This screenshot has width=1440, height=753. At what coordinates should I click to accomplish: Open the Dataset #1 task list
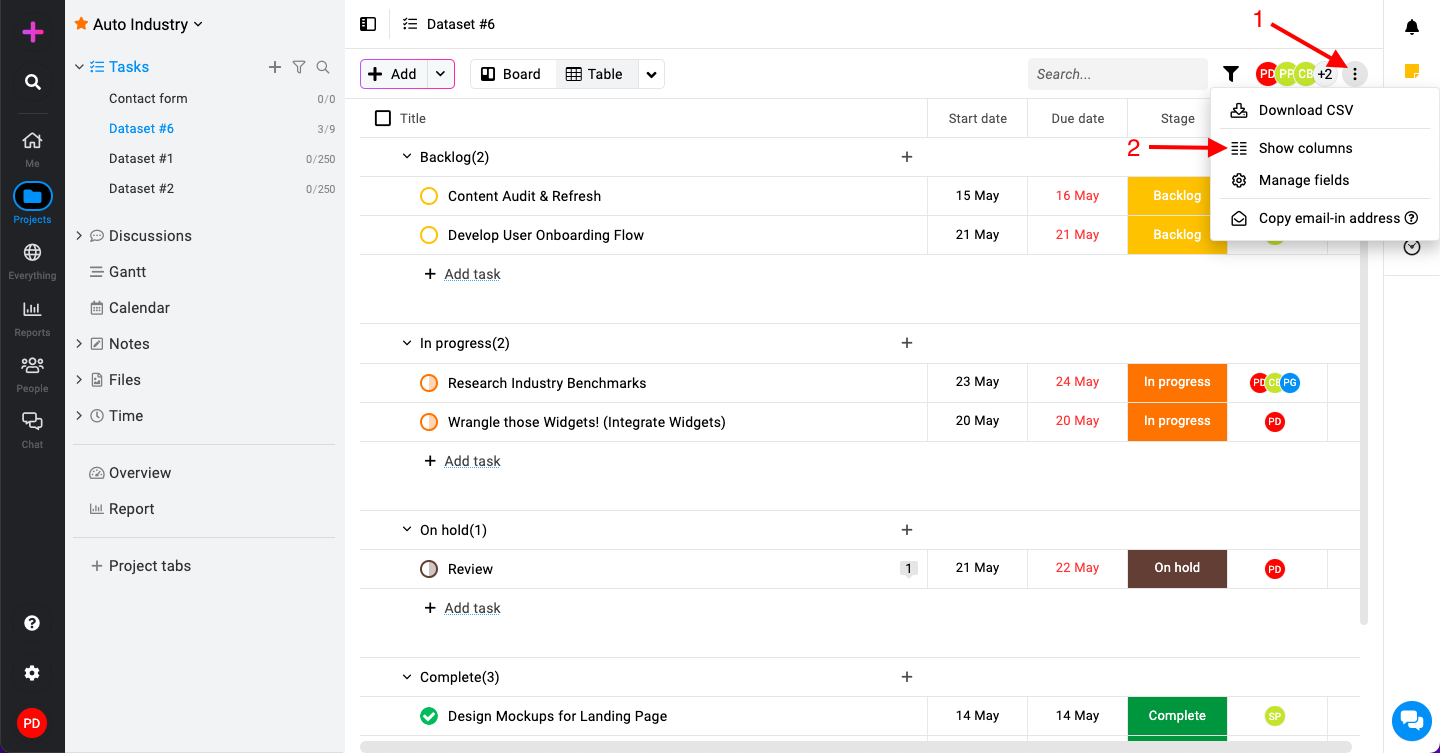coord(141,158)
